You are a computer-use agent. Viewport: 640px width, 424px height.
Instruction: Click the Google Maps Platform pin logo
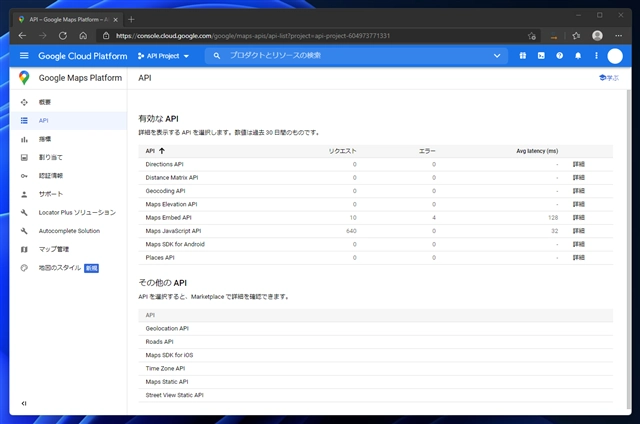pyautogui.click(x=24, y=78)
